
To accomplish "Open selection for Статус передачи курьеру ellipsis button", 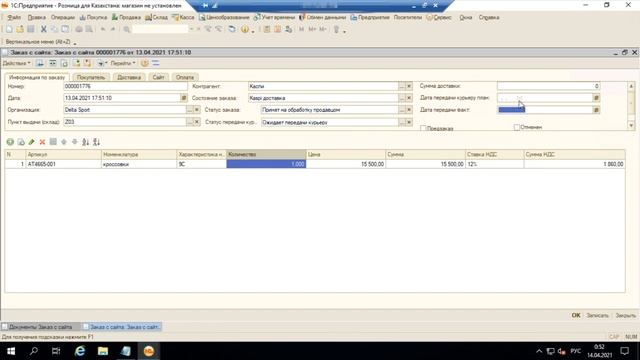I will 402,122.
